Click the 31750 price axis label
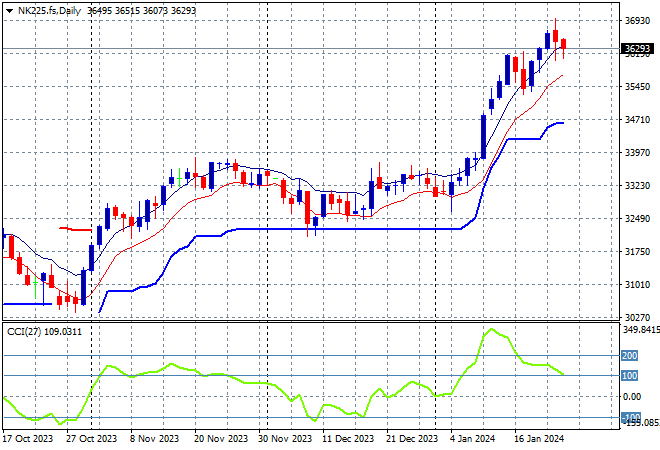This screenshot has height=450, width=660. point(637,252)
